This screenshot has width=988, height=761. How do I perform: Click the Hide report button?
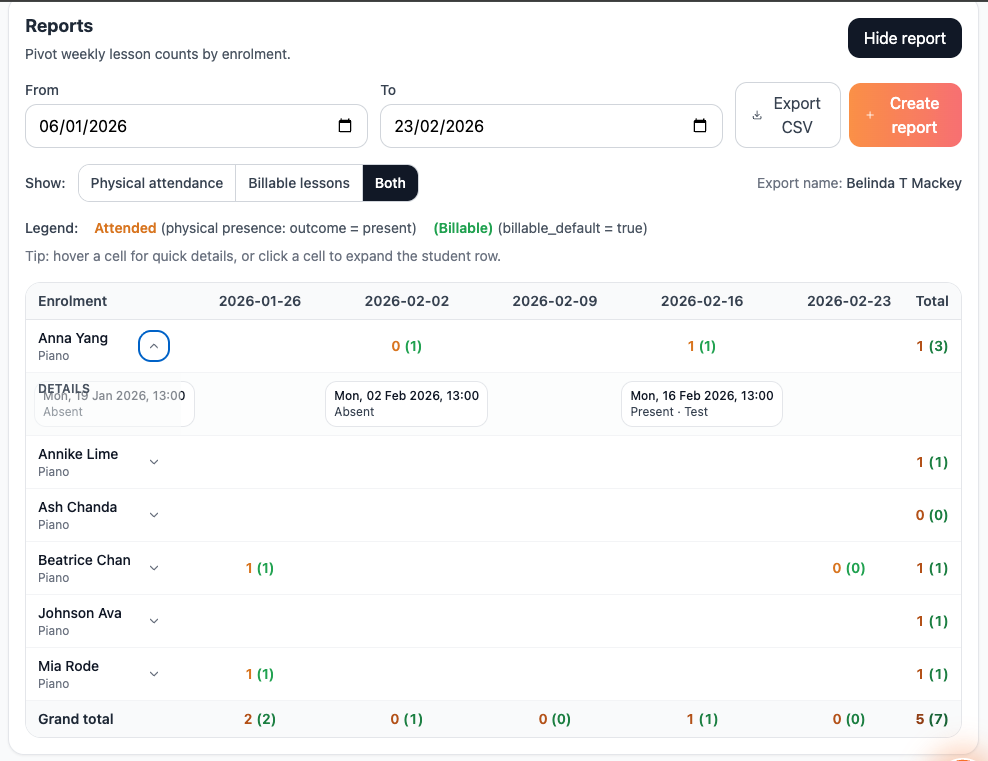(904, 37)
